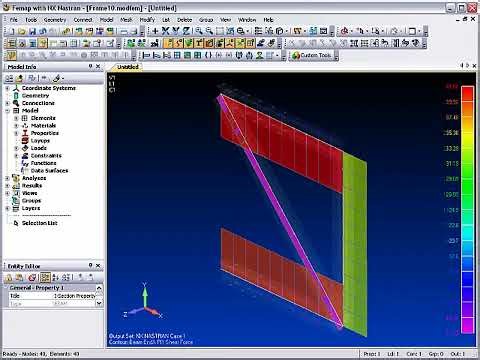
Task: Click the brush icon in Model Info toolbar
Action: pyautogui.click(x=57, y=79)
